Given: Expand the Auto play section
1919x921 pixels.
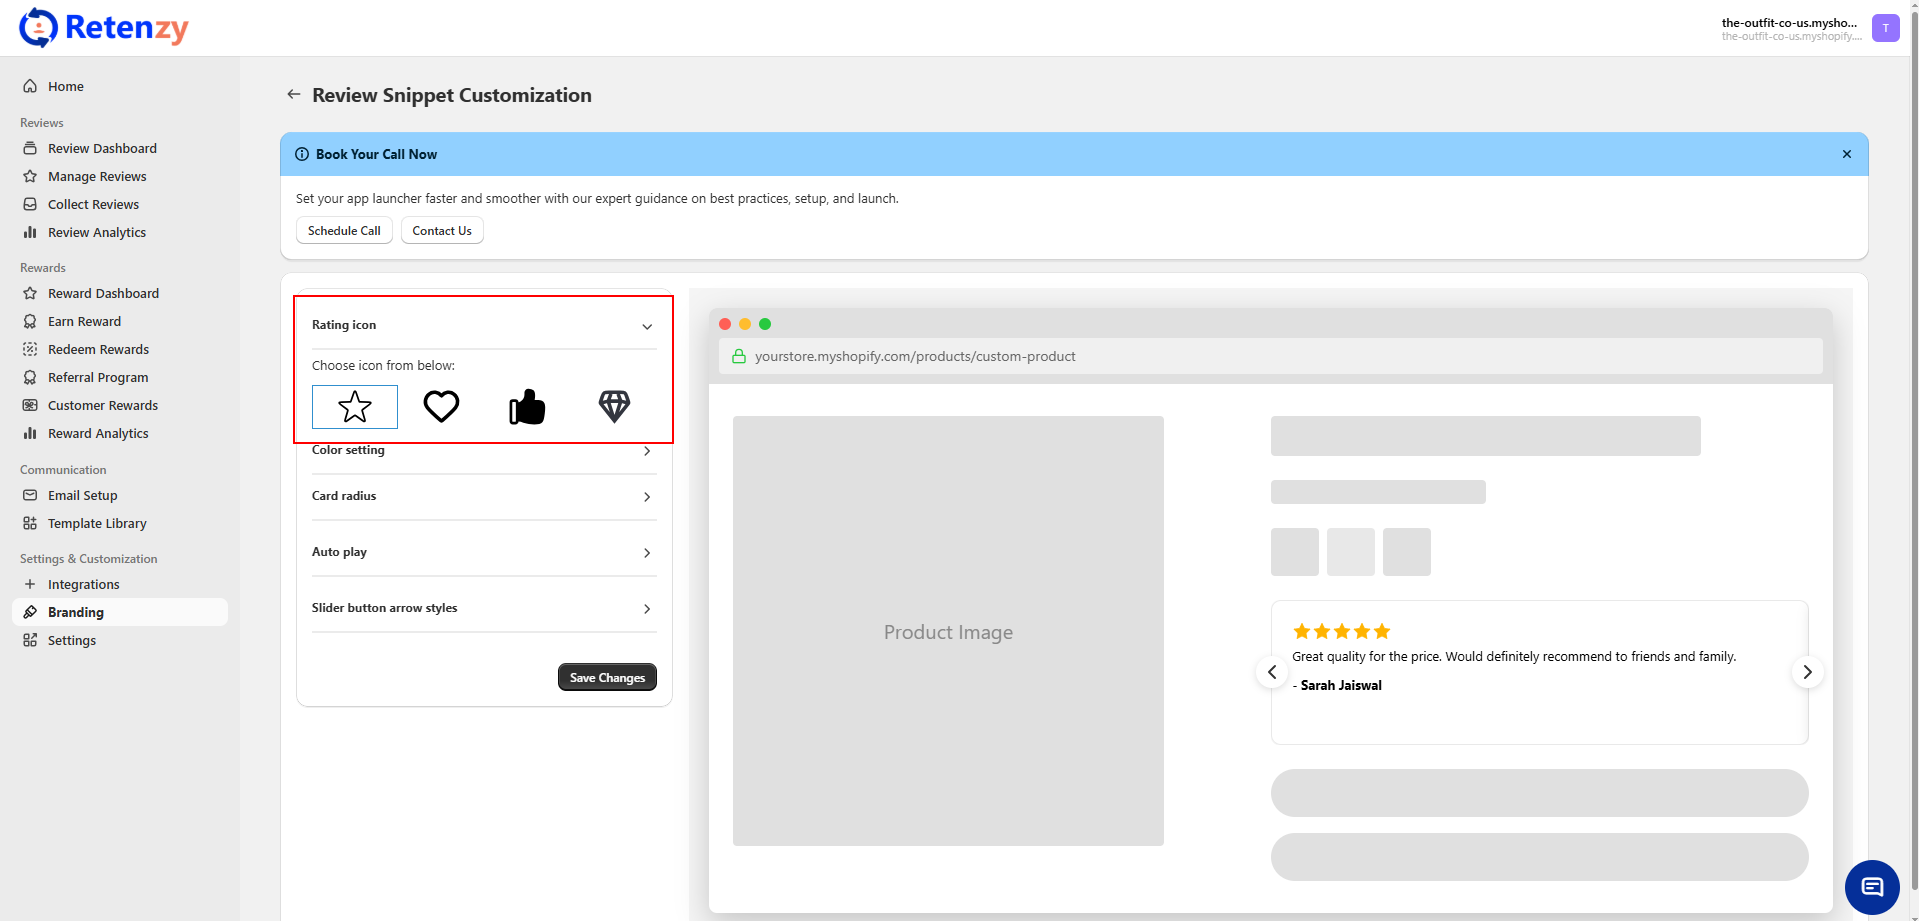Looking at the screenshot, I should click(x=646, y=553).
